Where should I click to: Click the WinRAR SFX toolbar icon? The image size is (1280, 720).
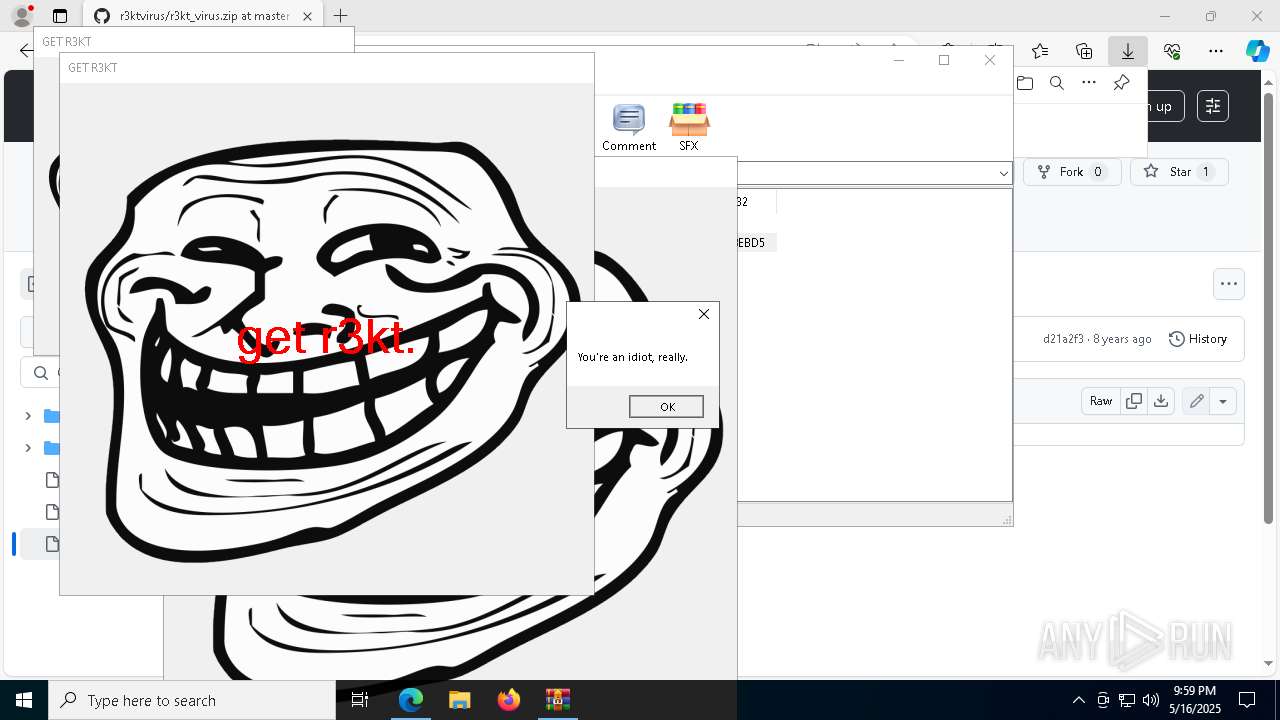click(689, 127)
